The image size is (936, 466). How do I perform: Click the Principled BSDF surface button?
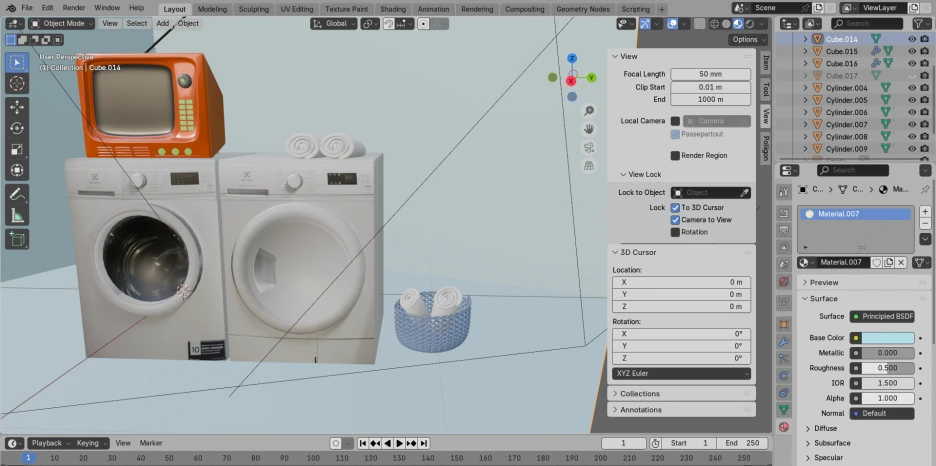[x=882, y=317]
